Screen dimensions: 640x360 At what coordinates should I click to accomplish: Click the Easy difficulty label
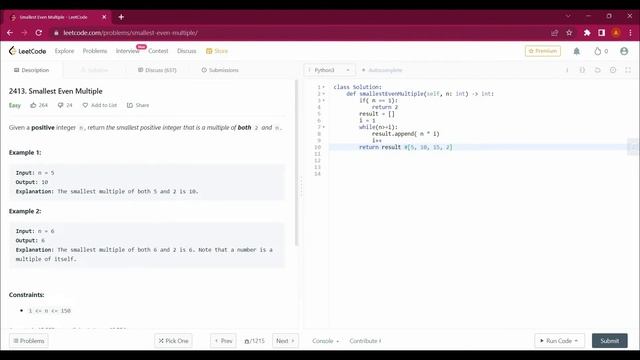click(15, 105)
